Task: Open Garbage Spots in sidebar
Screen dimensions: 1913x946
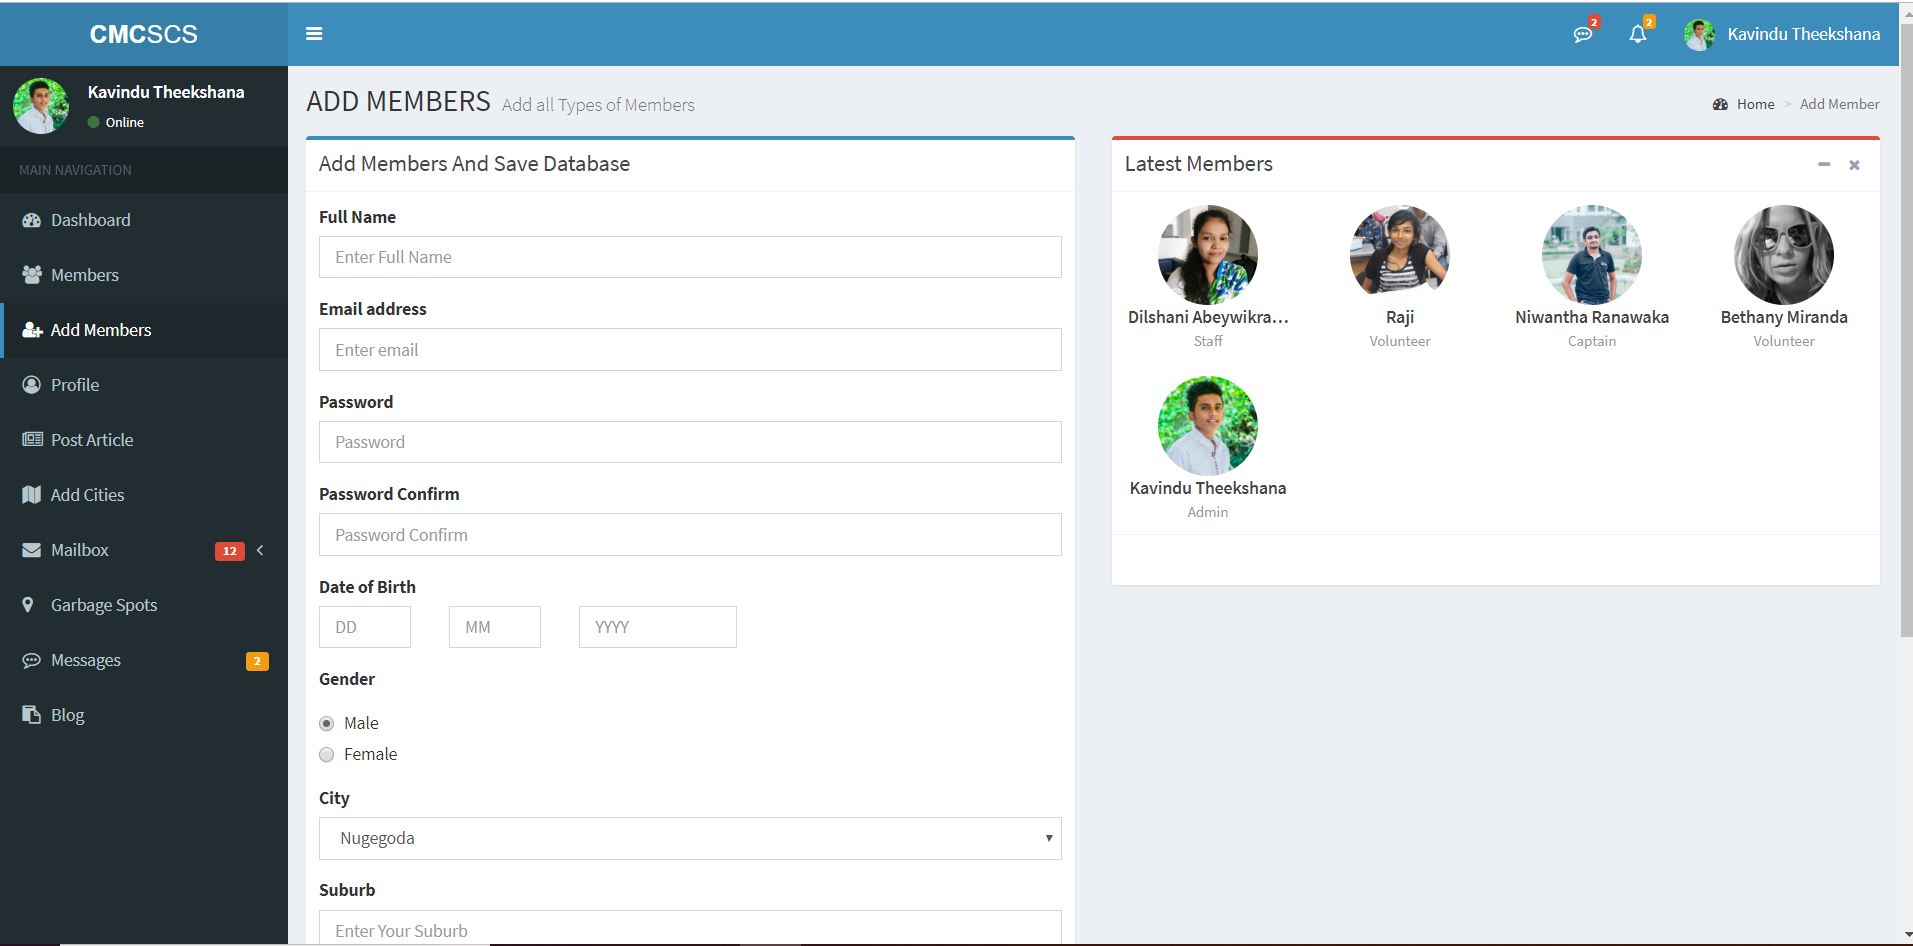Action: (144, 605)
